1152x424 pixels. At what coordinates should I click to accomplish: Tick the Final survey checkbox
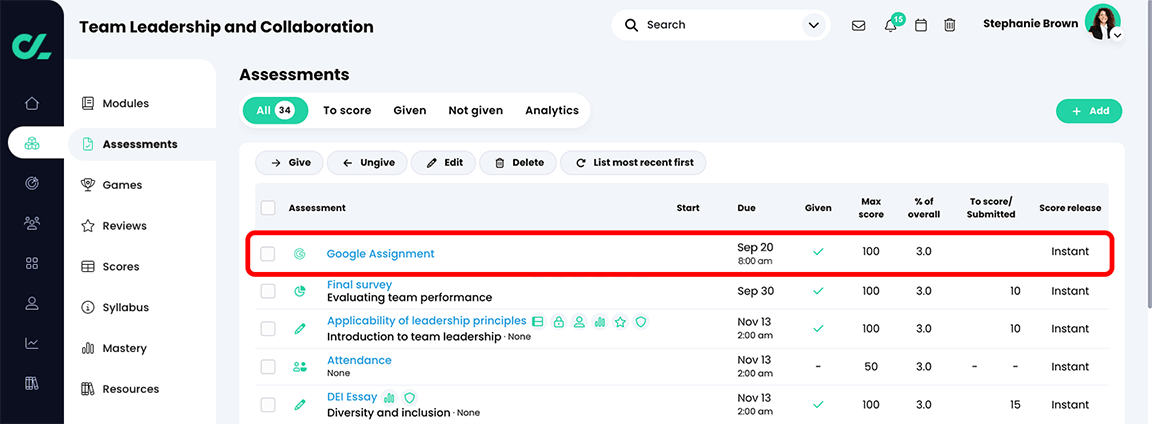tap(268, 291)
